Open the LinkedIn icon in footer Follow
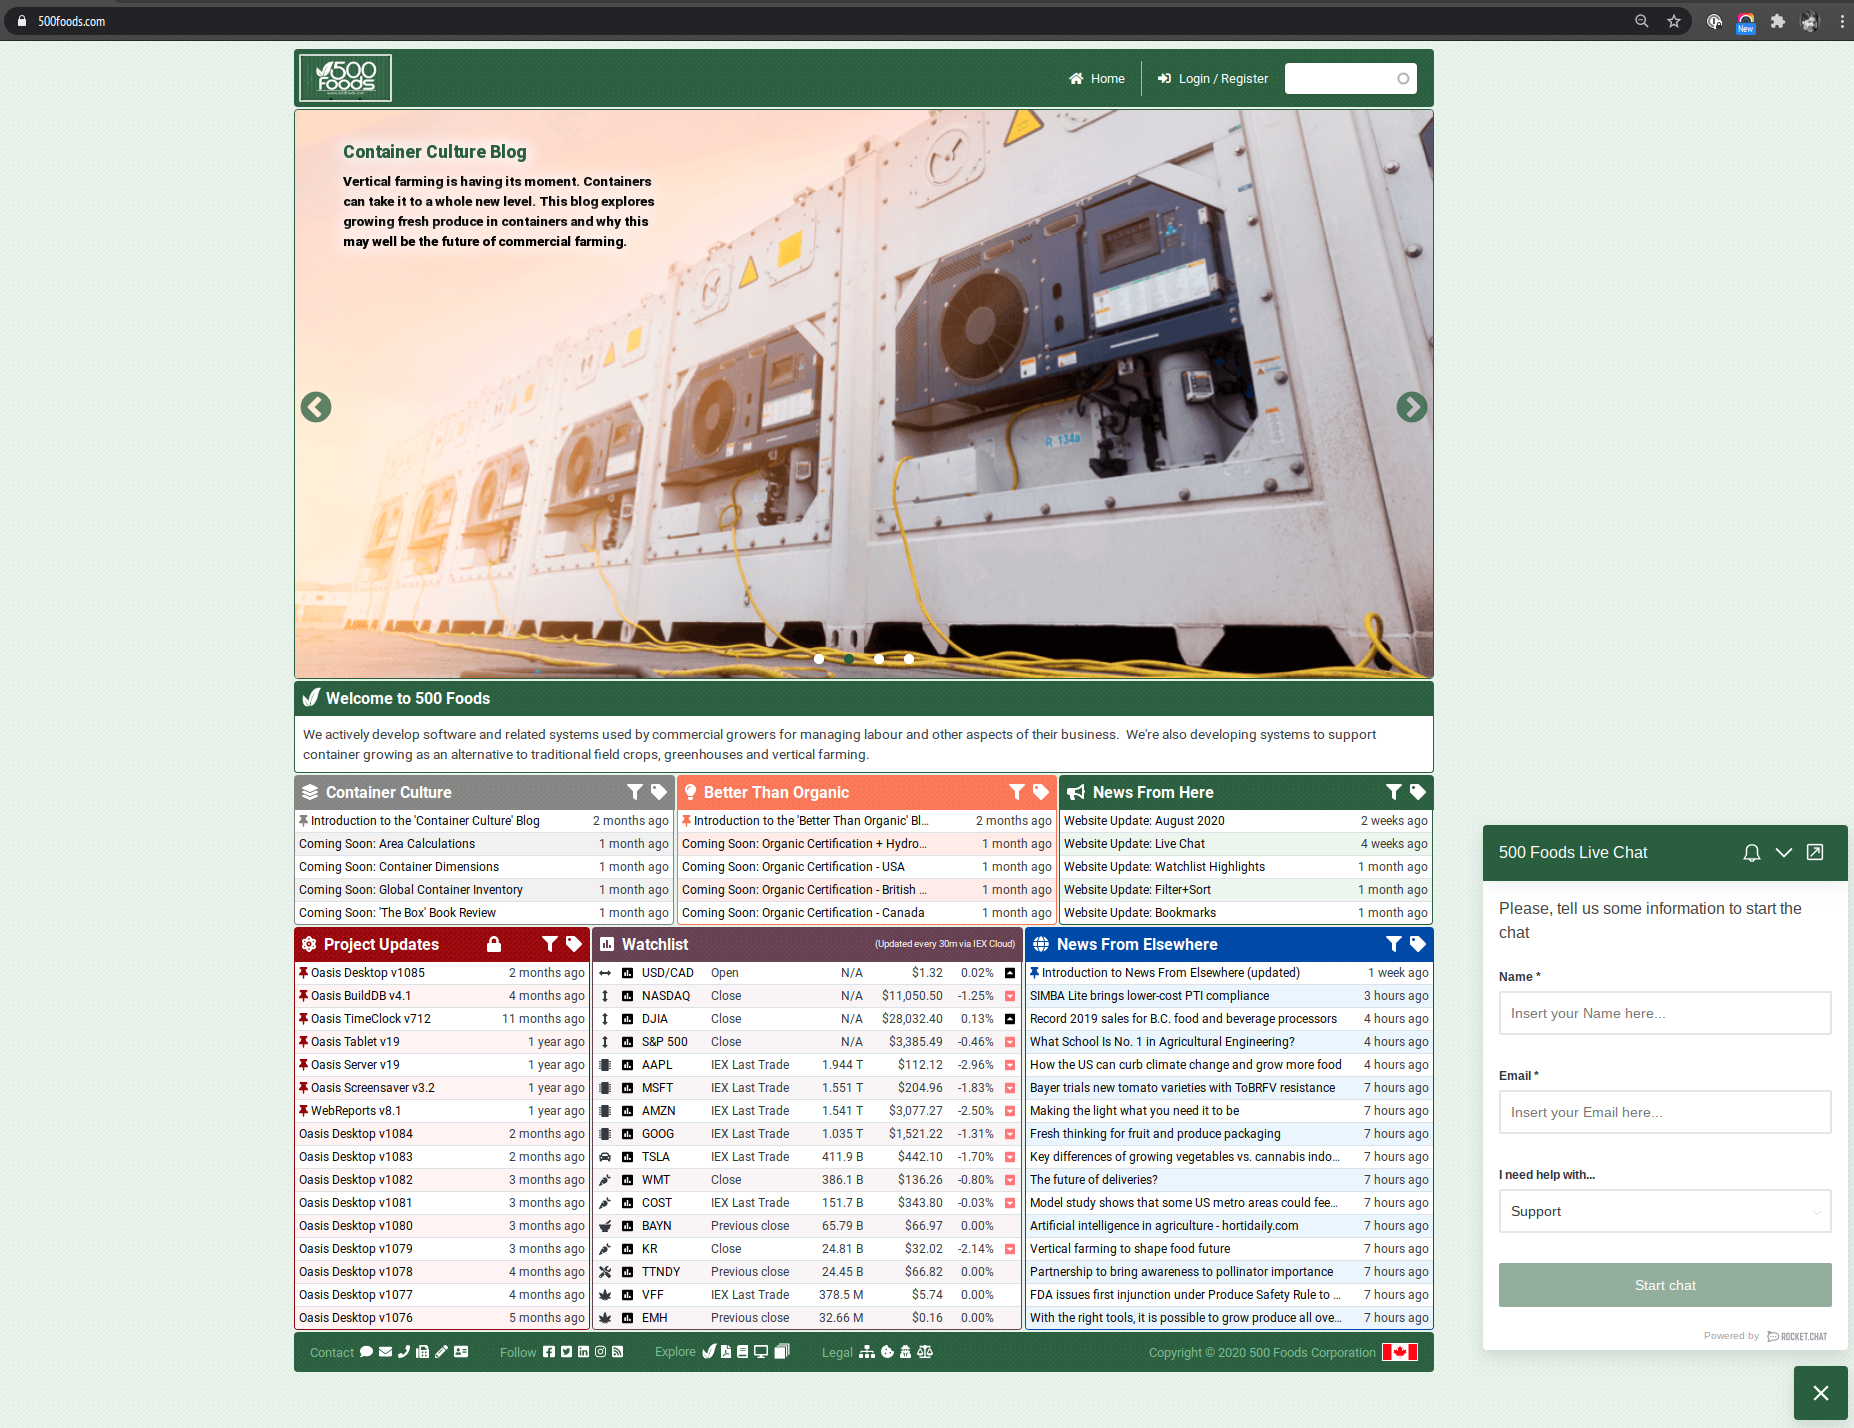The image size is (1854, 1428). click(x=583, y=1352)
